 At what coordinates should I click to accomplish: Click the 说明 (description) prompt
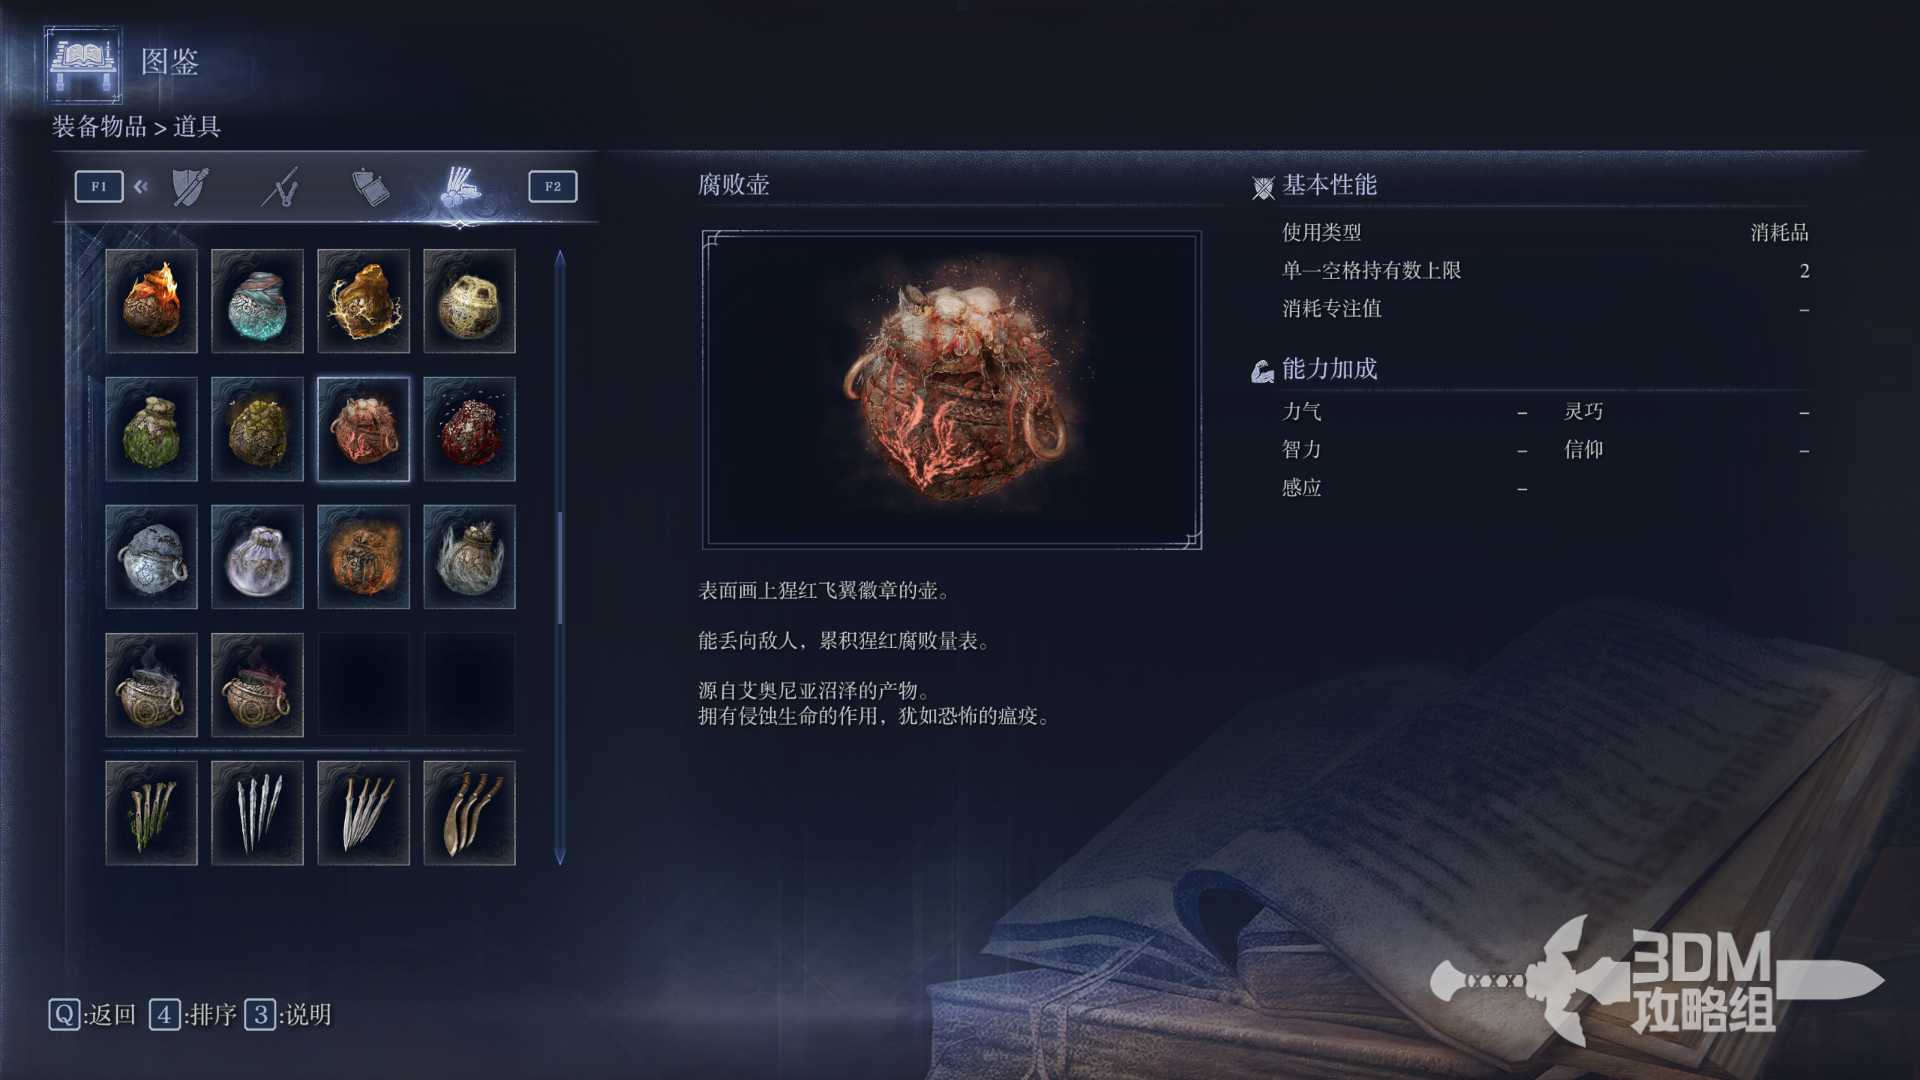point(288,1015)
